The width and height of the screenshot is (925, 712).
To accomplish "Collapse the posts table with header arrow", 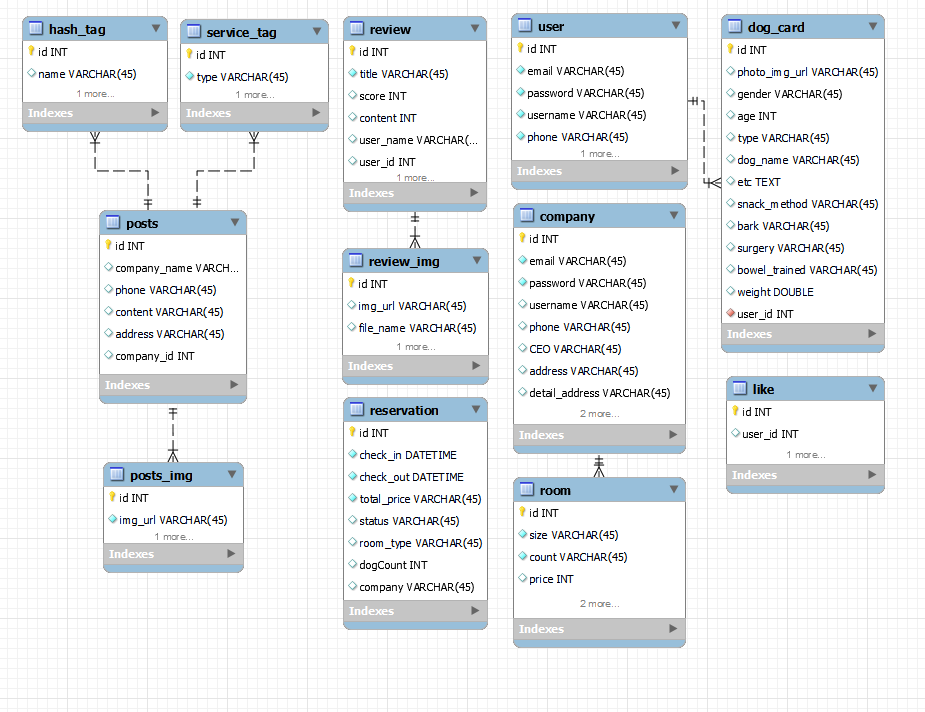I will point(235,222).
